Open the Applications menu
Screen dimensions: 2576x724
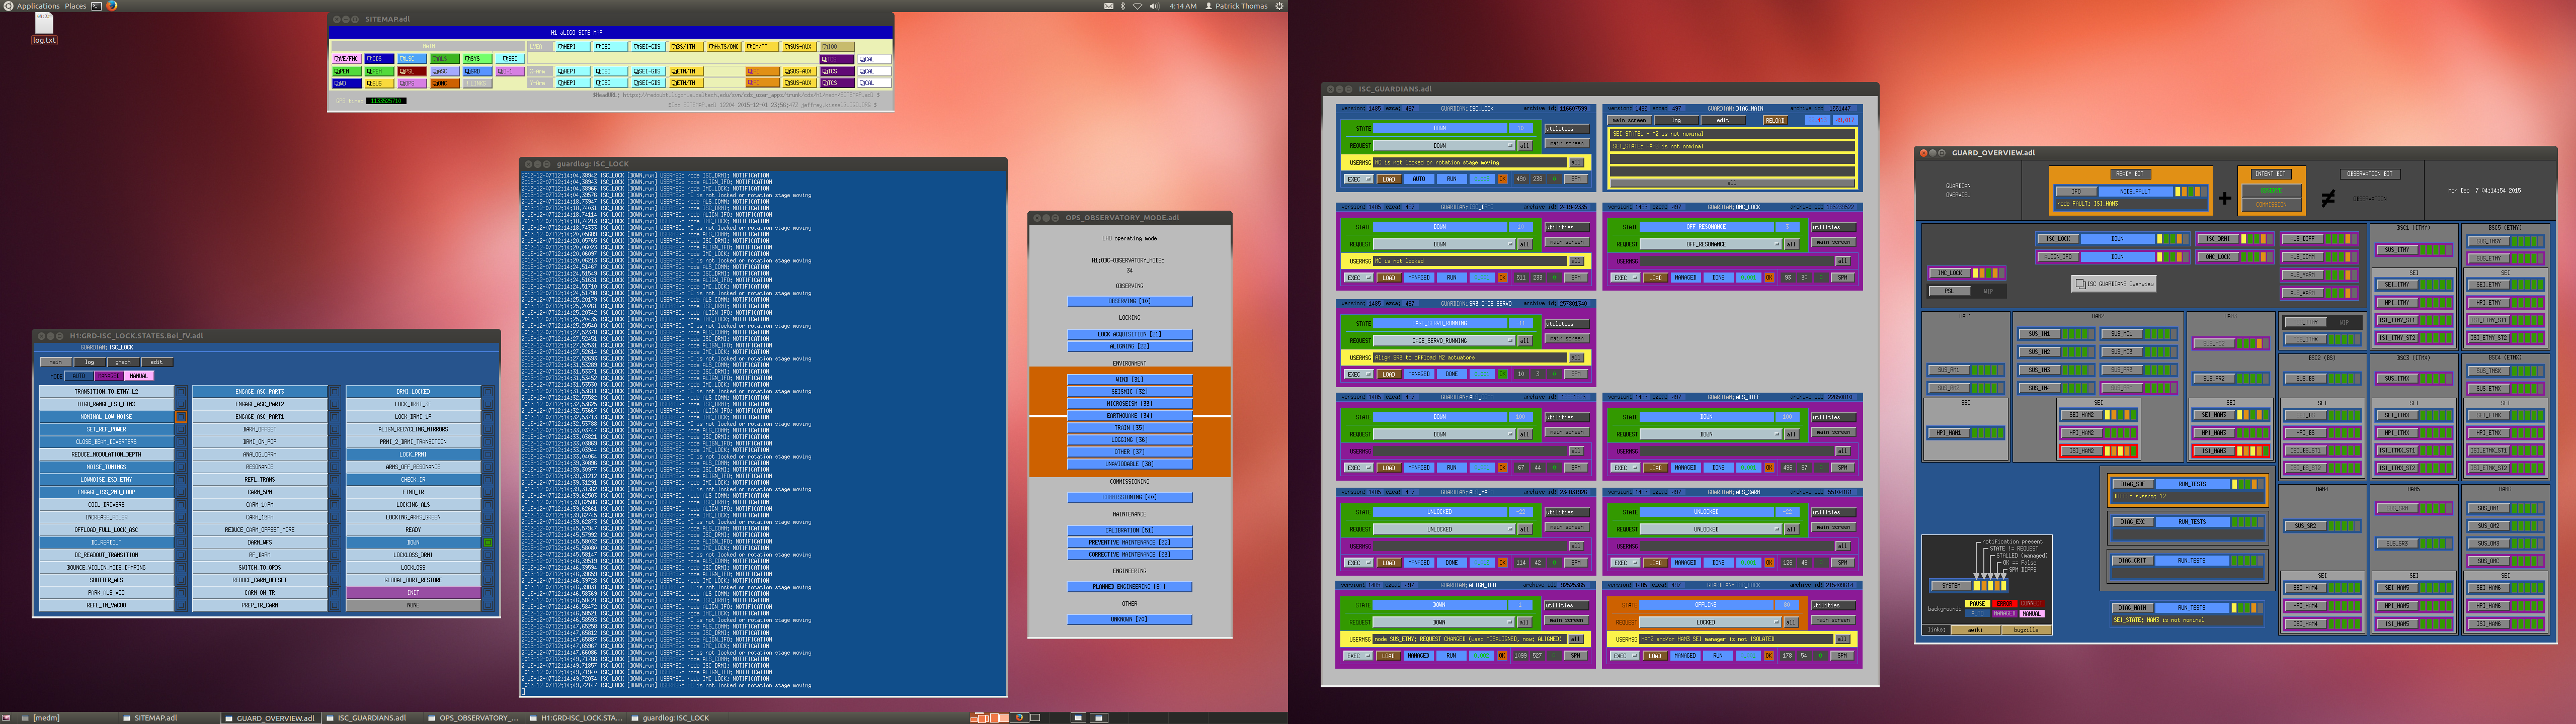click(x=38, y=6)
